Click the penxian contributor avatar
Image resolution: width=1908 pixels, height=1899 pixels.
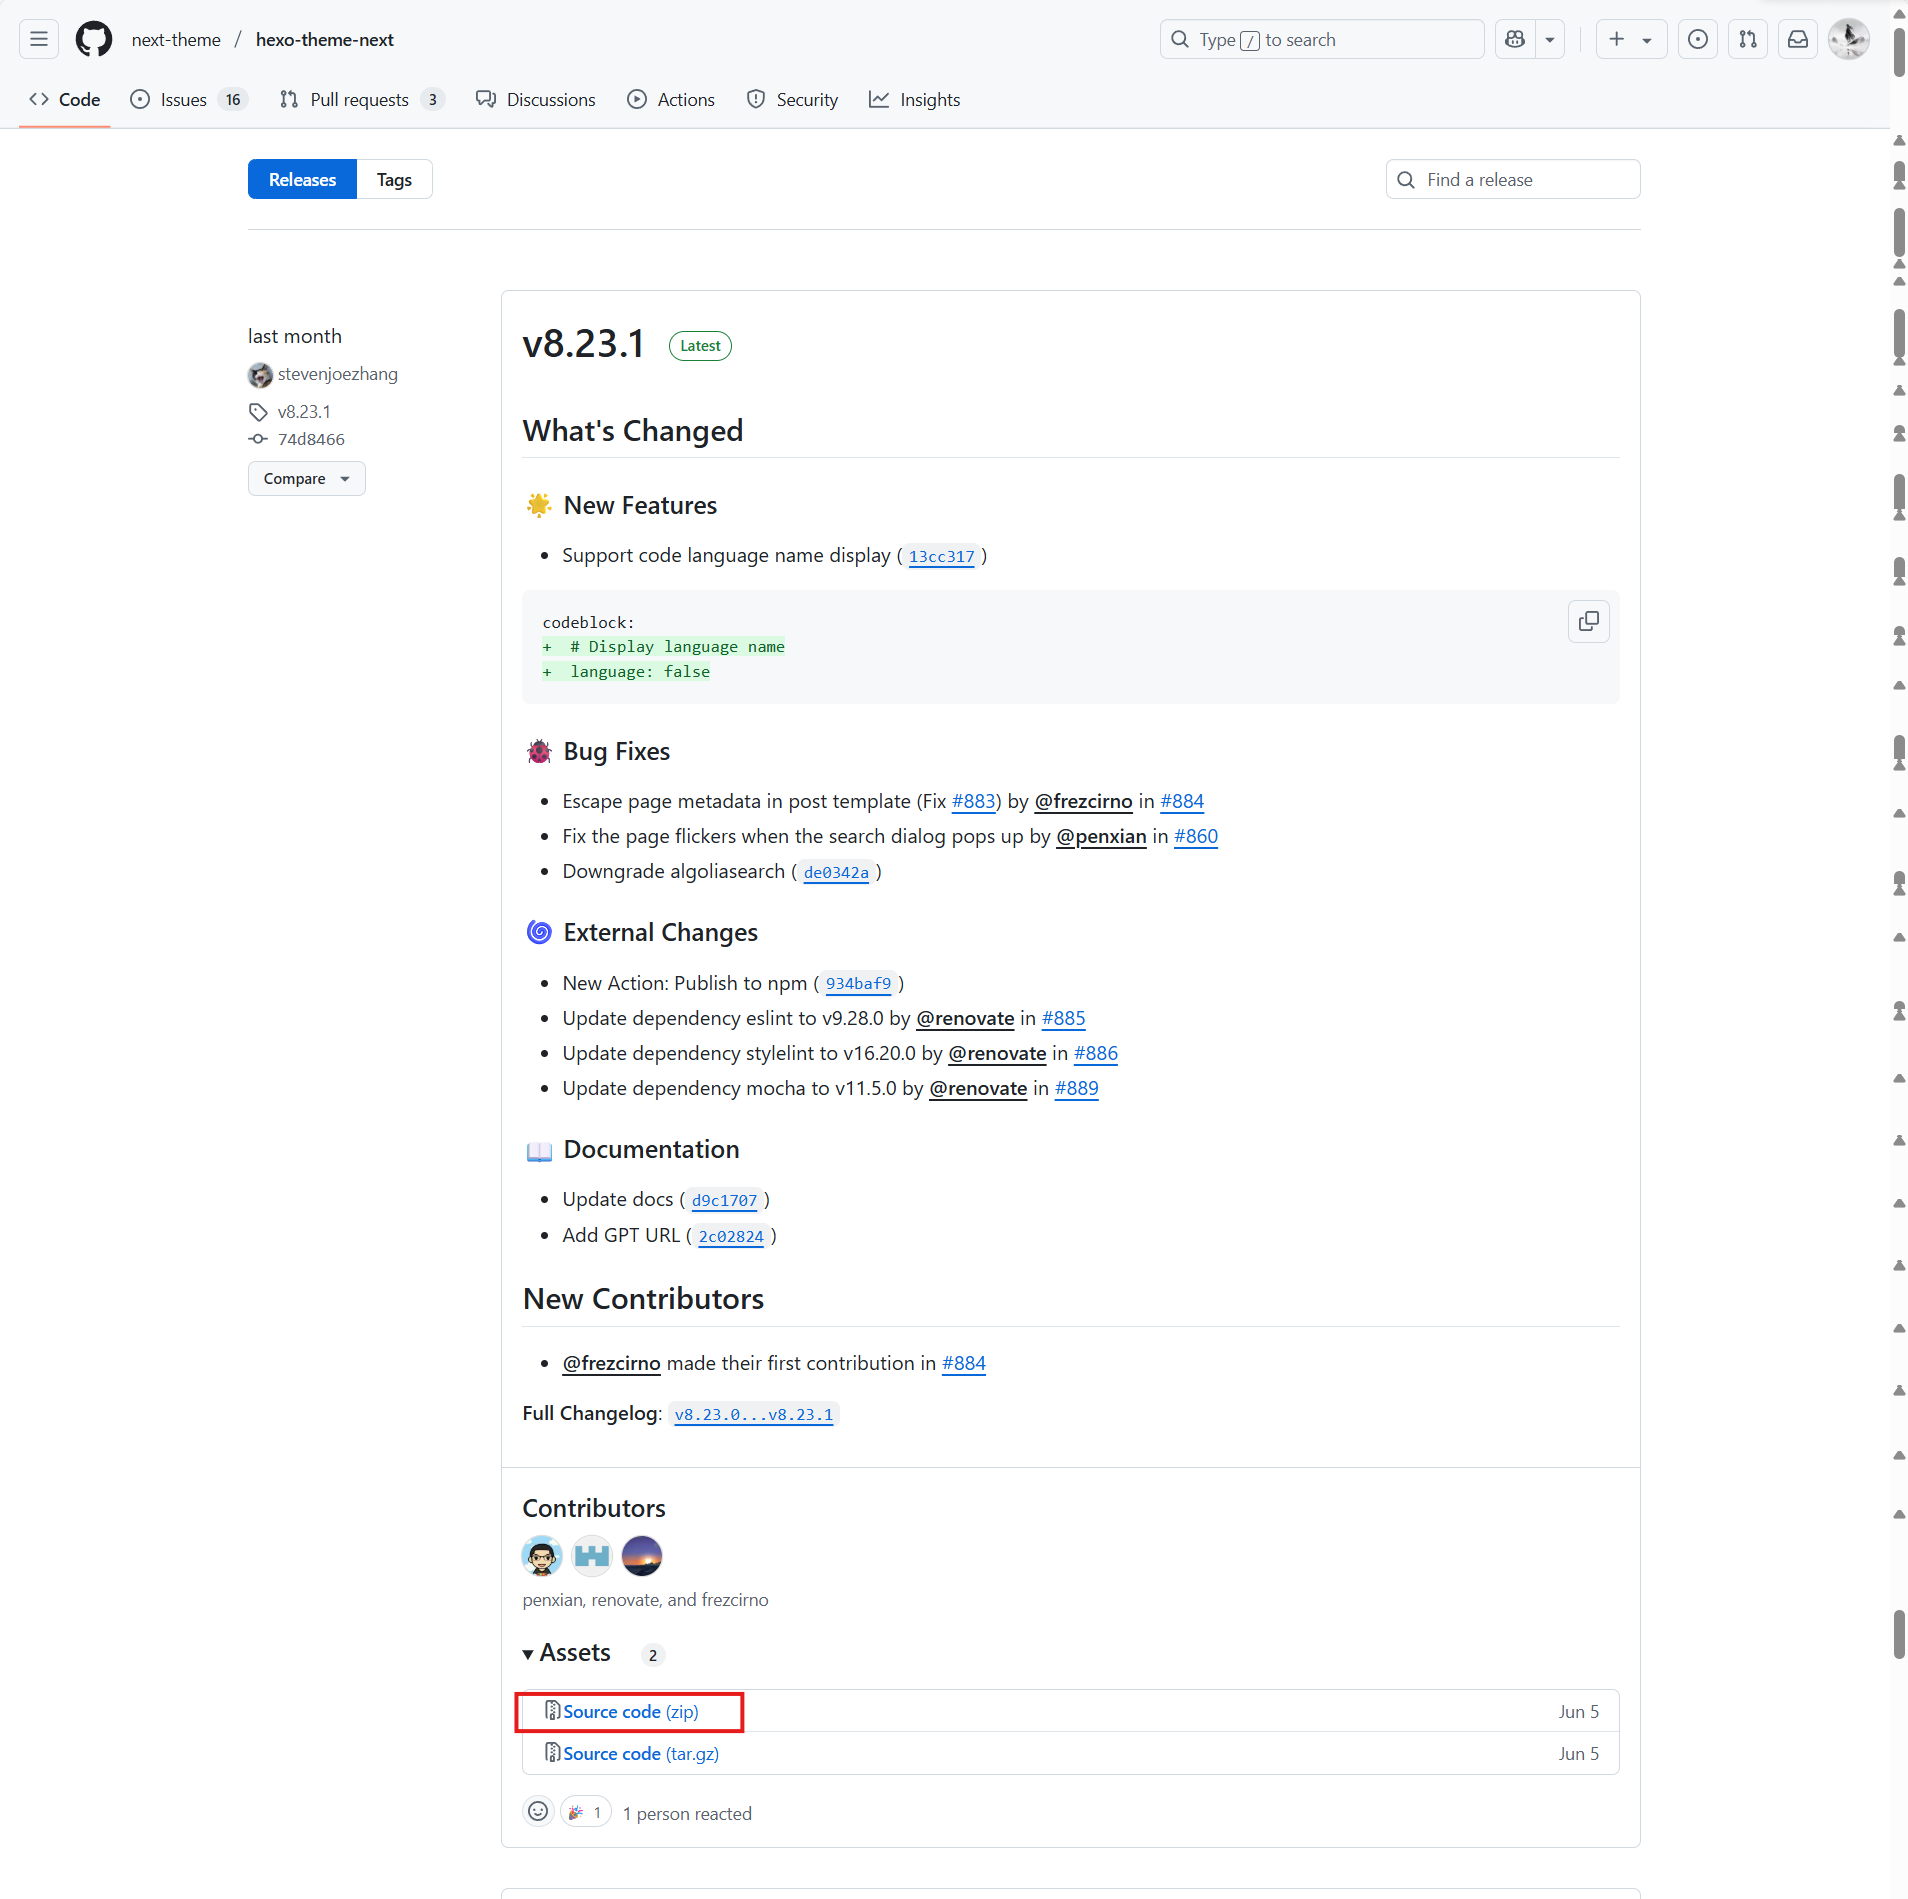541,1556
